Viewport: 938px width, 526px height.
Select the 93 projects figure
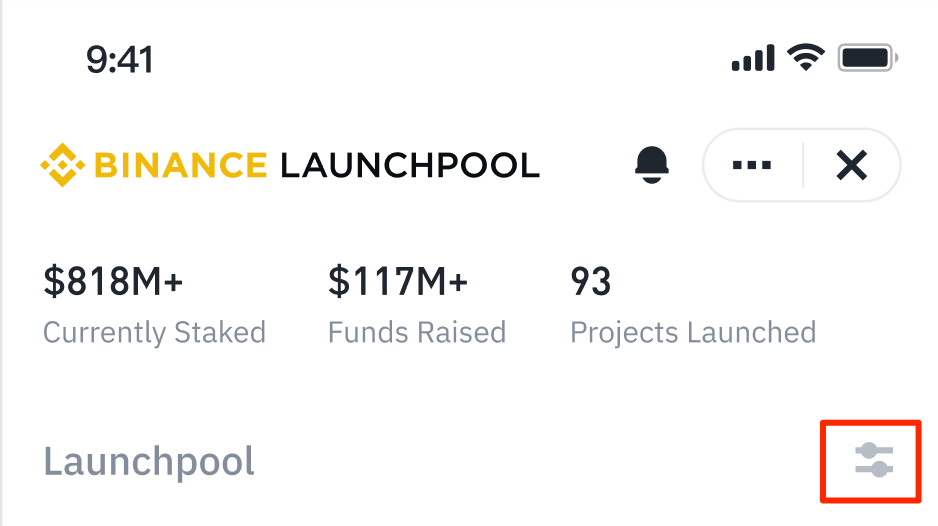coord(590,282)
